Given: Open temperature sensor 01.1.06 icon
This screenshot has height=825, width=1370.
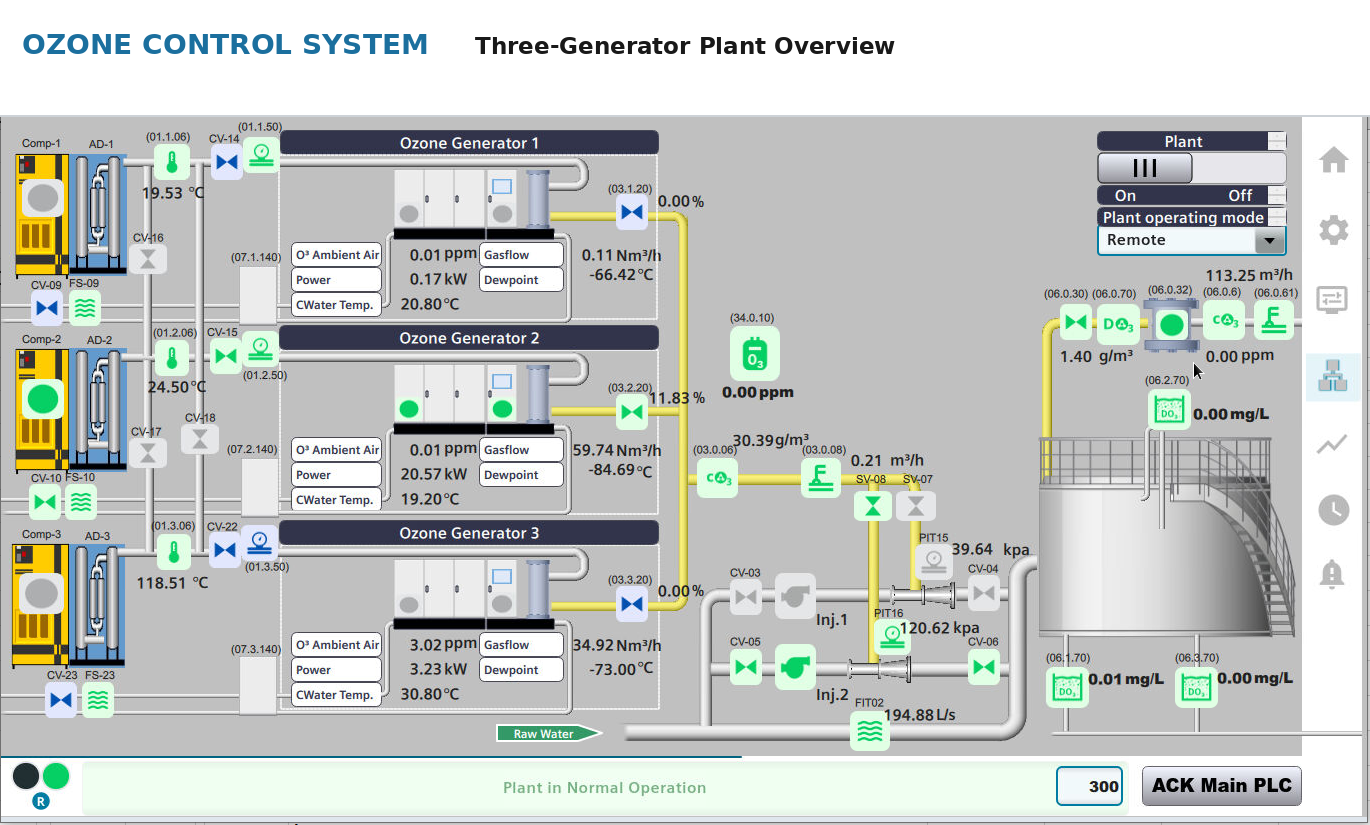Looking at the screenshot, I should pos(171,160).
